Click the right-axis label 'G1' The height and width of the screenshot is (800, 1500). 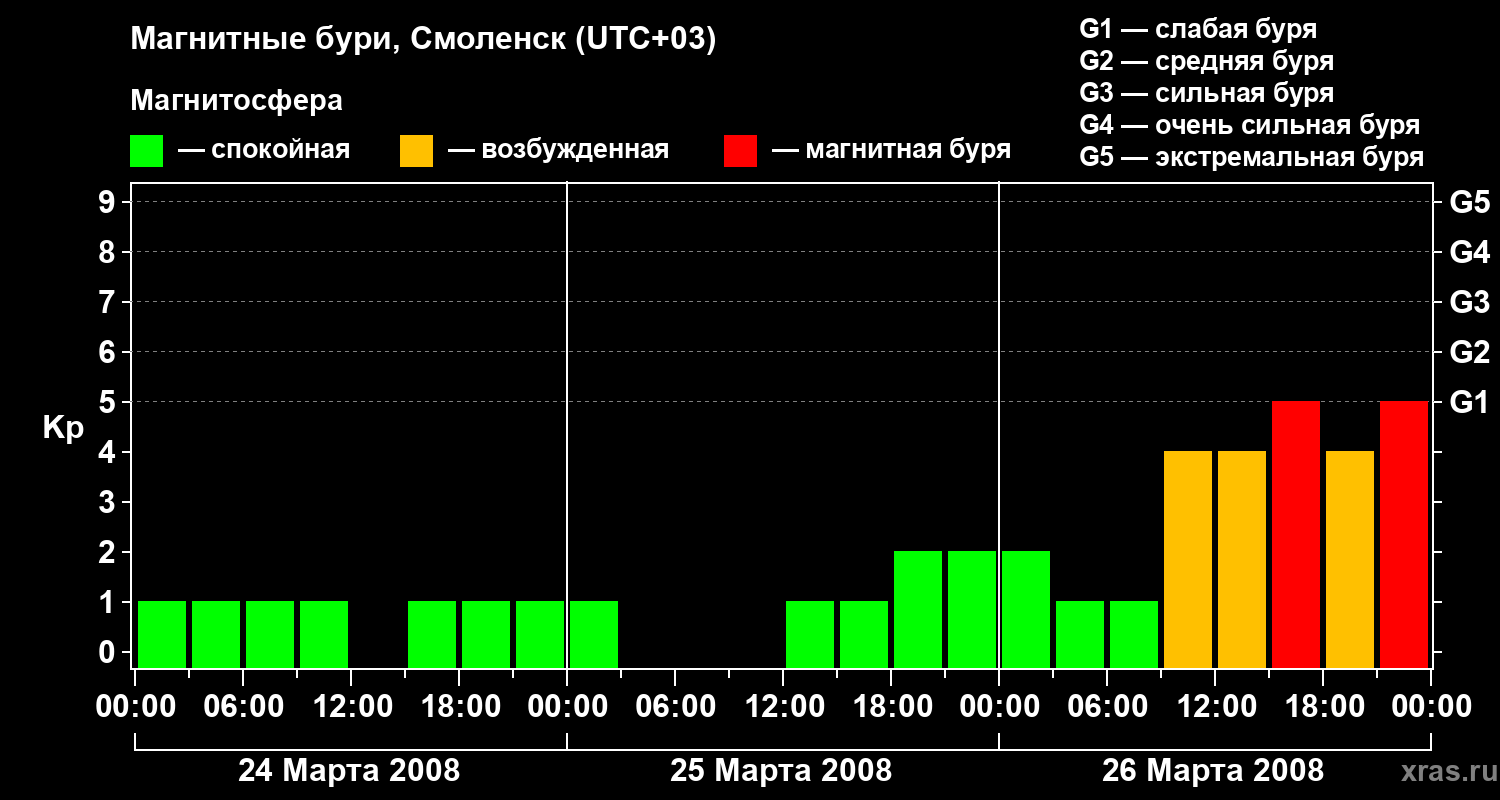coord(1469,402)
